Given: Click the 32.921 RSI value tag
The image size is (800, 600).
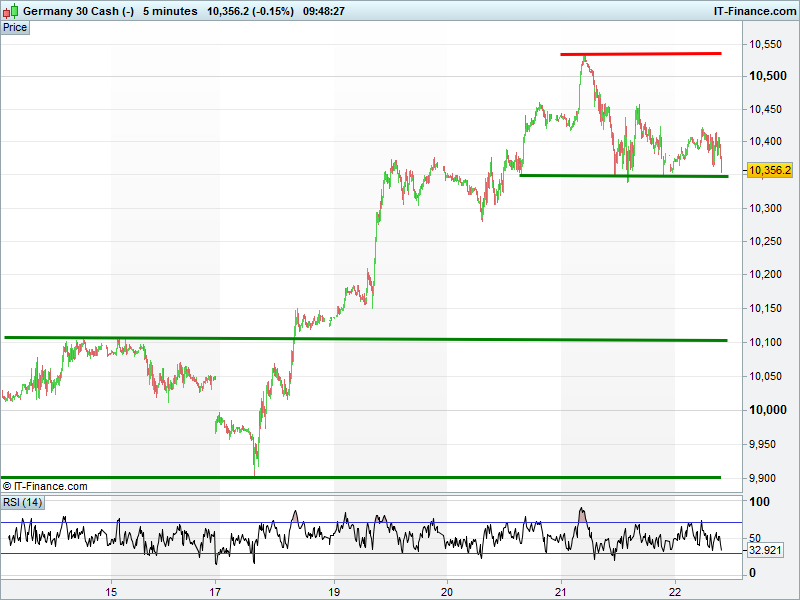Looking at the screenshot, I should (765, 550).
